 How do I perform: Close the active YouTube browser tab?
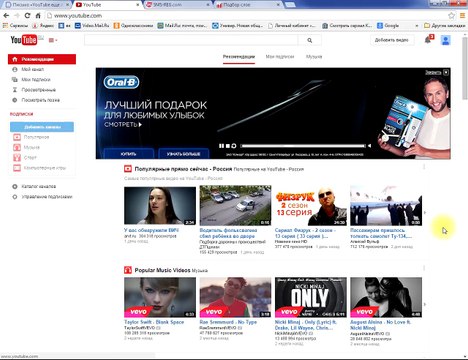coord(138,5)
